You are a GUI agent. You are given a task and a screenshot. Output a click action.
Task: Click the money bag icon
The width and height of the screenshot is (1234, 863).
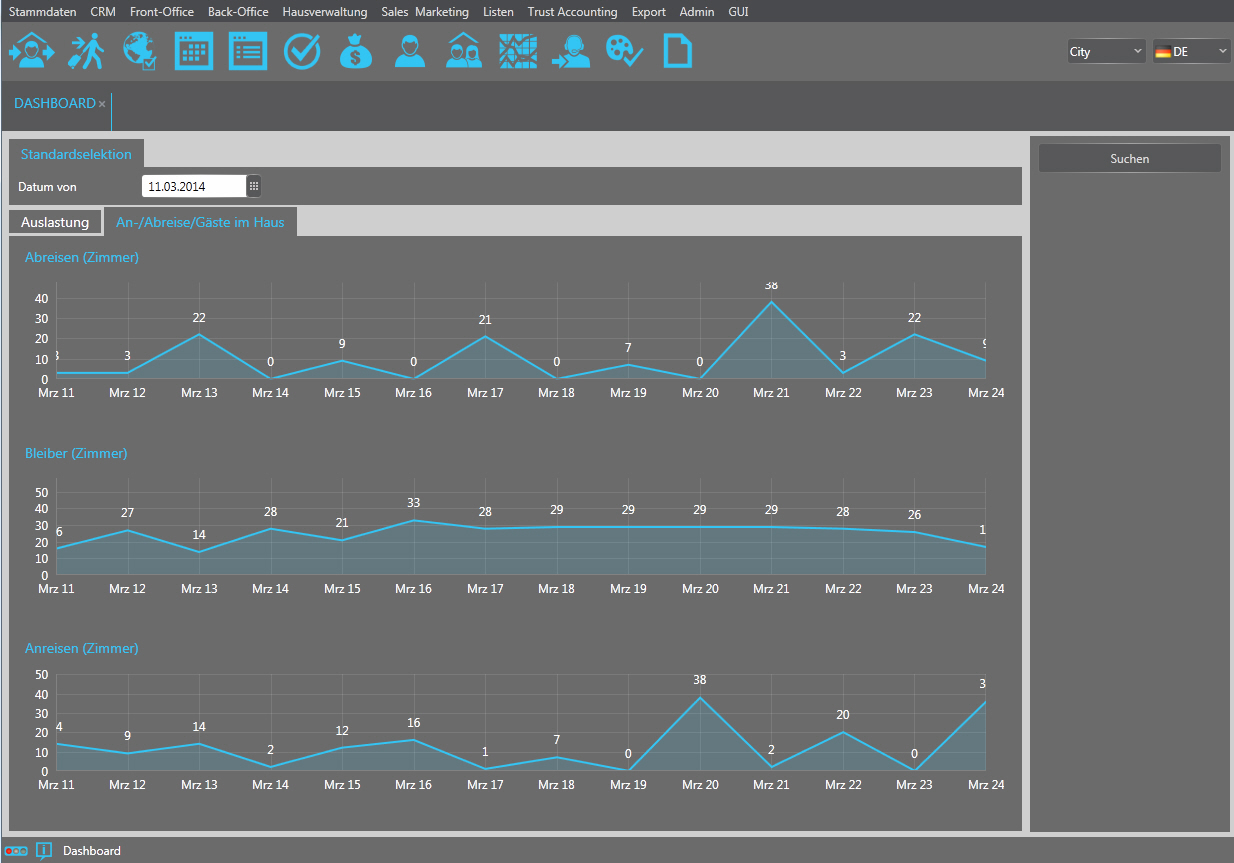(355, 51)
